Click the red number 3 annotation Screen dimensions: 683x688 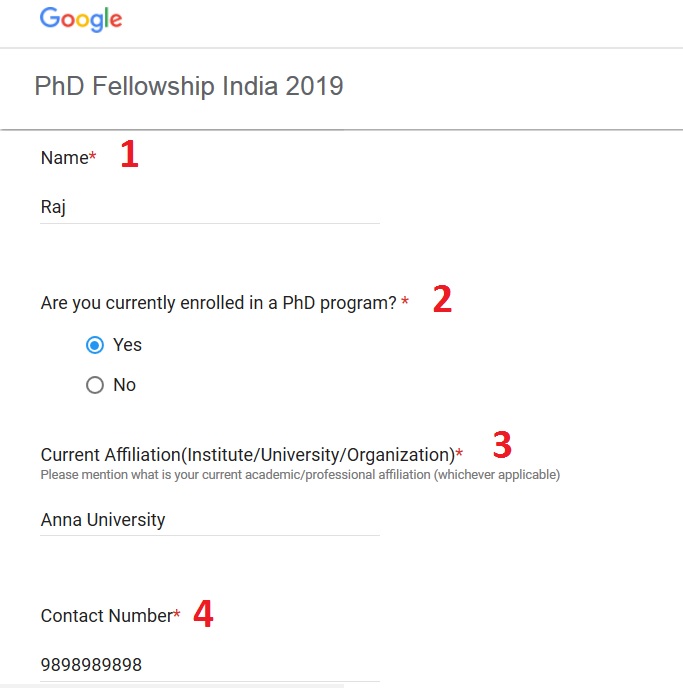pos(502,444)
